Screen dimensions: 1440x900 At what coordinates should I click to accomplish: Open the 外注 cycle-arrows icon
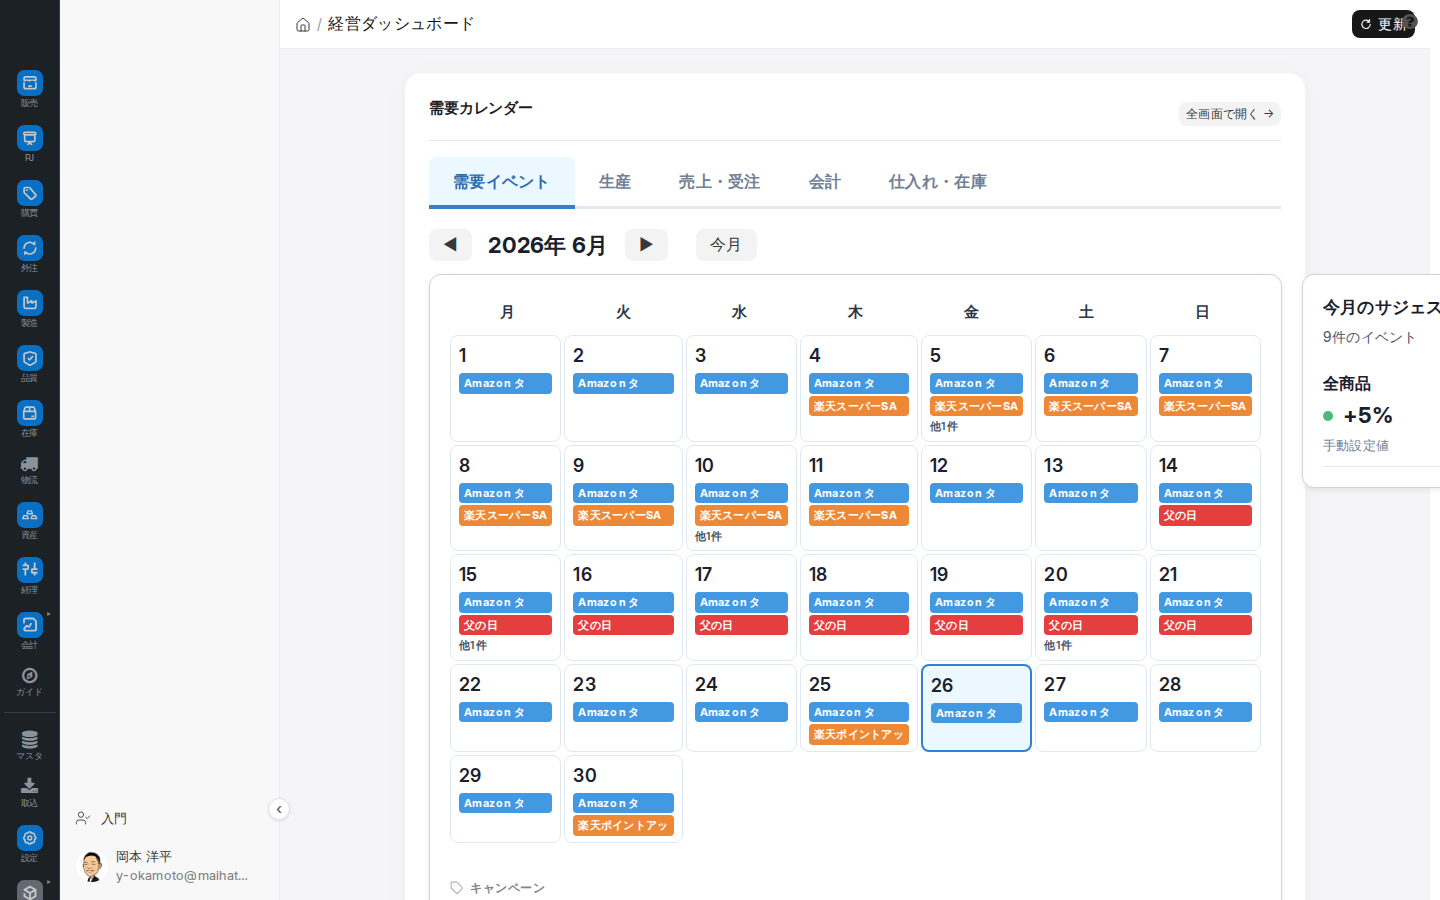click(29, 248)
